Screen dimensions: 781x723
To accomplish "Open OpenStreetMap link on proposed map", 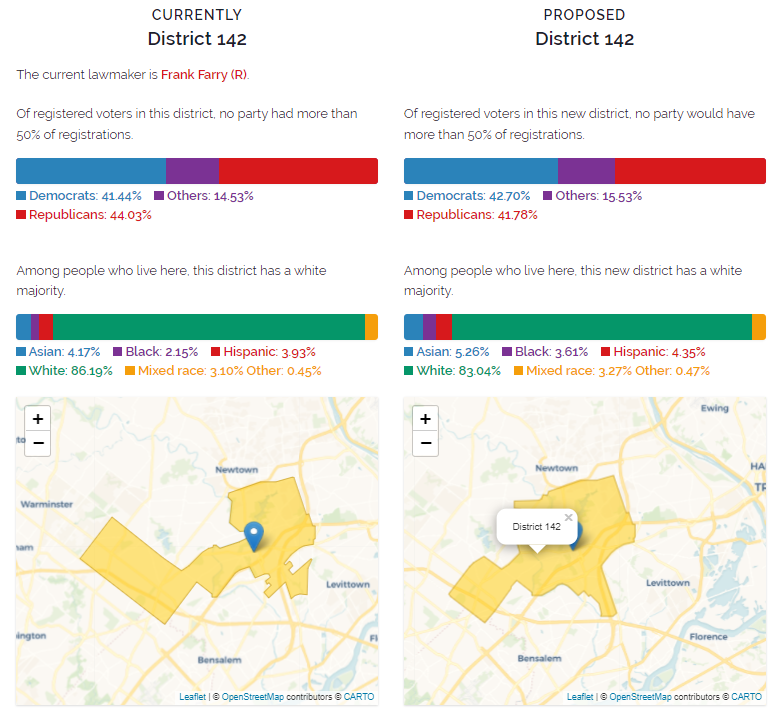I will [640, 697].
